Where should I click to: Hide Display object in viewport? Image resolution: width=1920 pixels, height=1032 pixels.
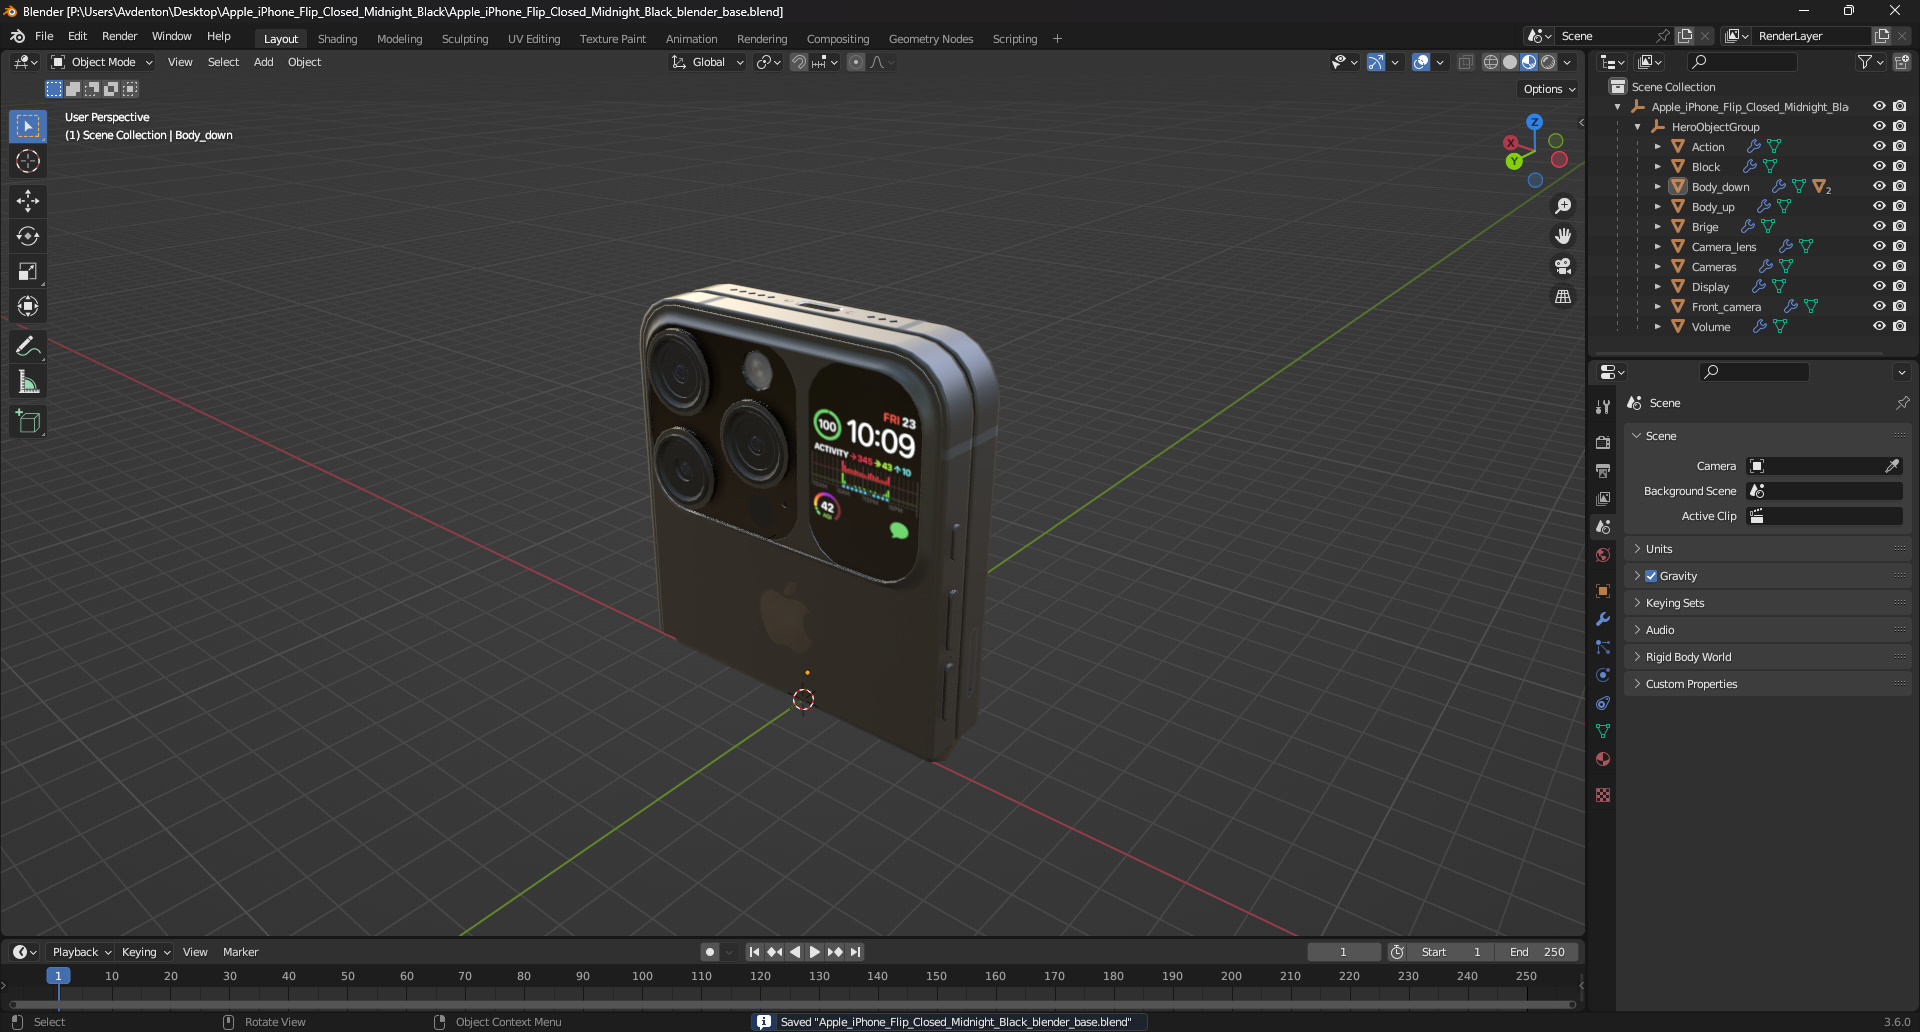coord(1879,286)
